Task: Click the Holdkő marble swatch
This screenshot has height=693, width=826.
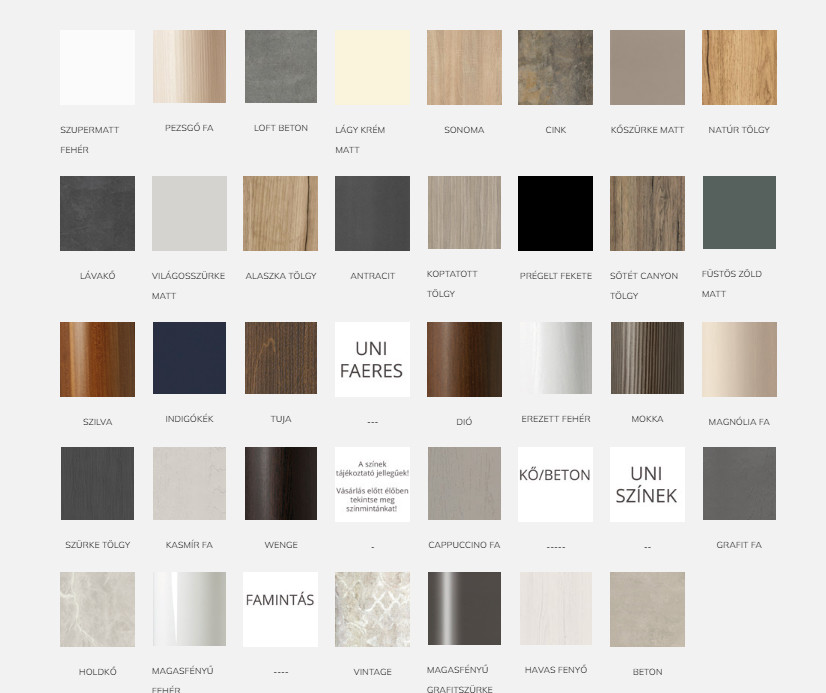Action: [97, 609]
